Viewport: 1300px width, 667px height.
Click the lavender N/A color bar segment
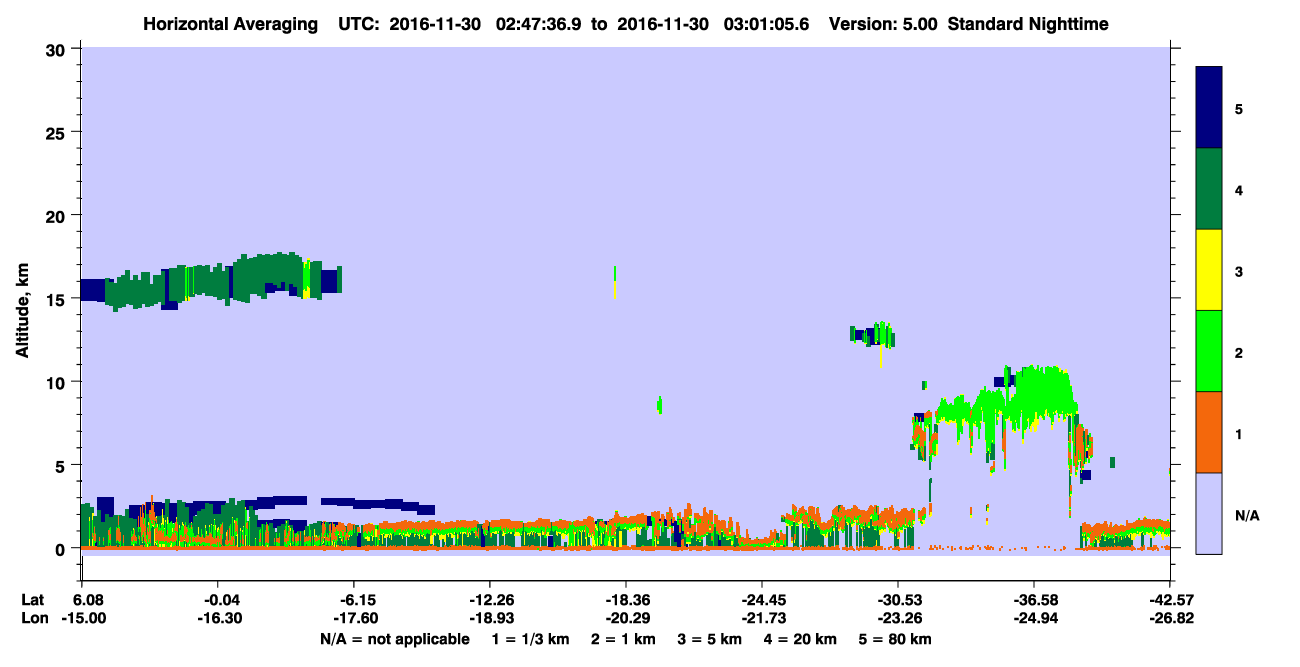click(1209, 513)
